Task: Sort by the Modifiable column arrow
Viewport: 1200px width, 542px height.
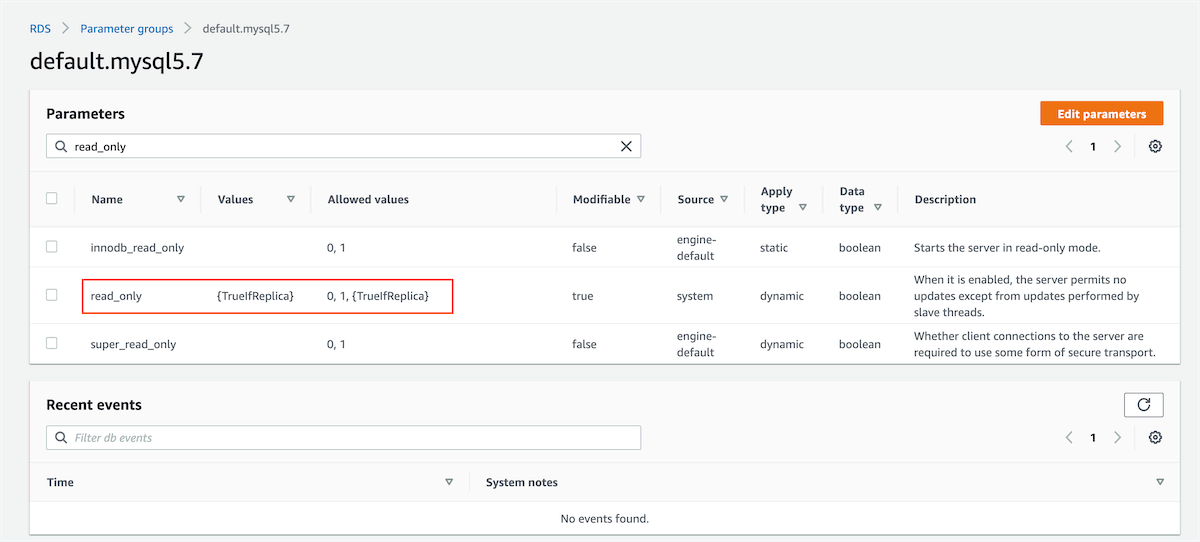Action: [x=641, y=199]
